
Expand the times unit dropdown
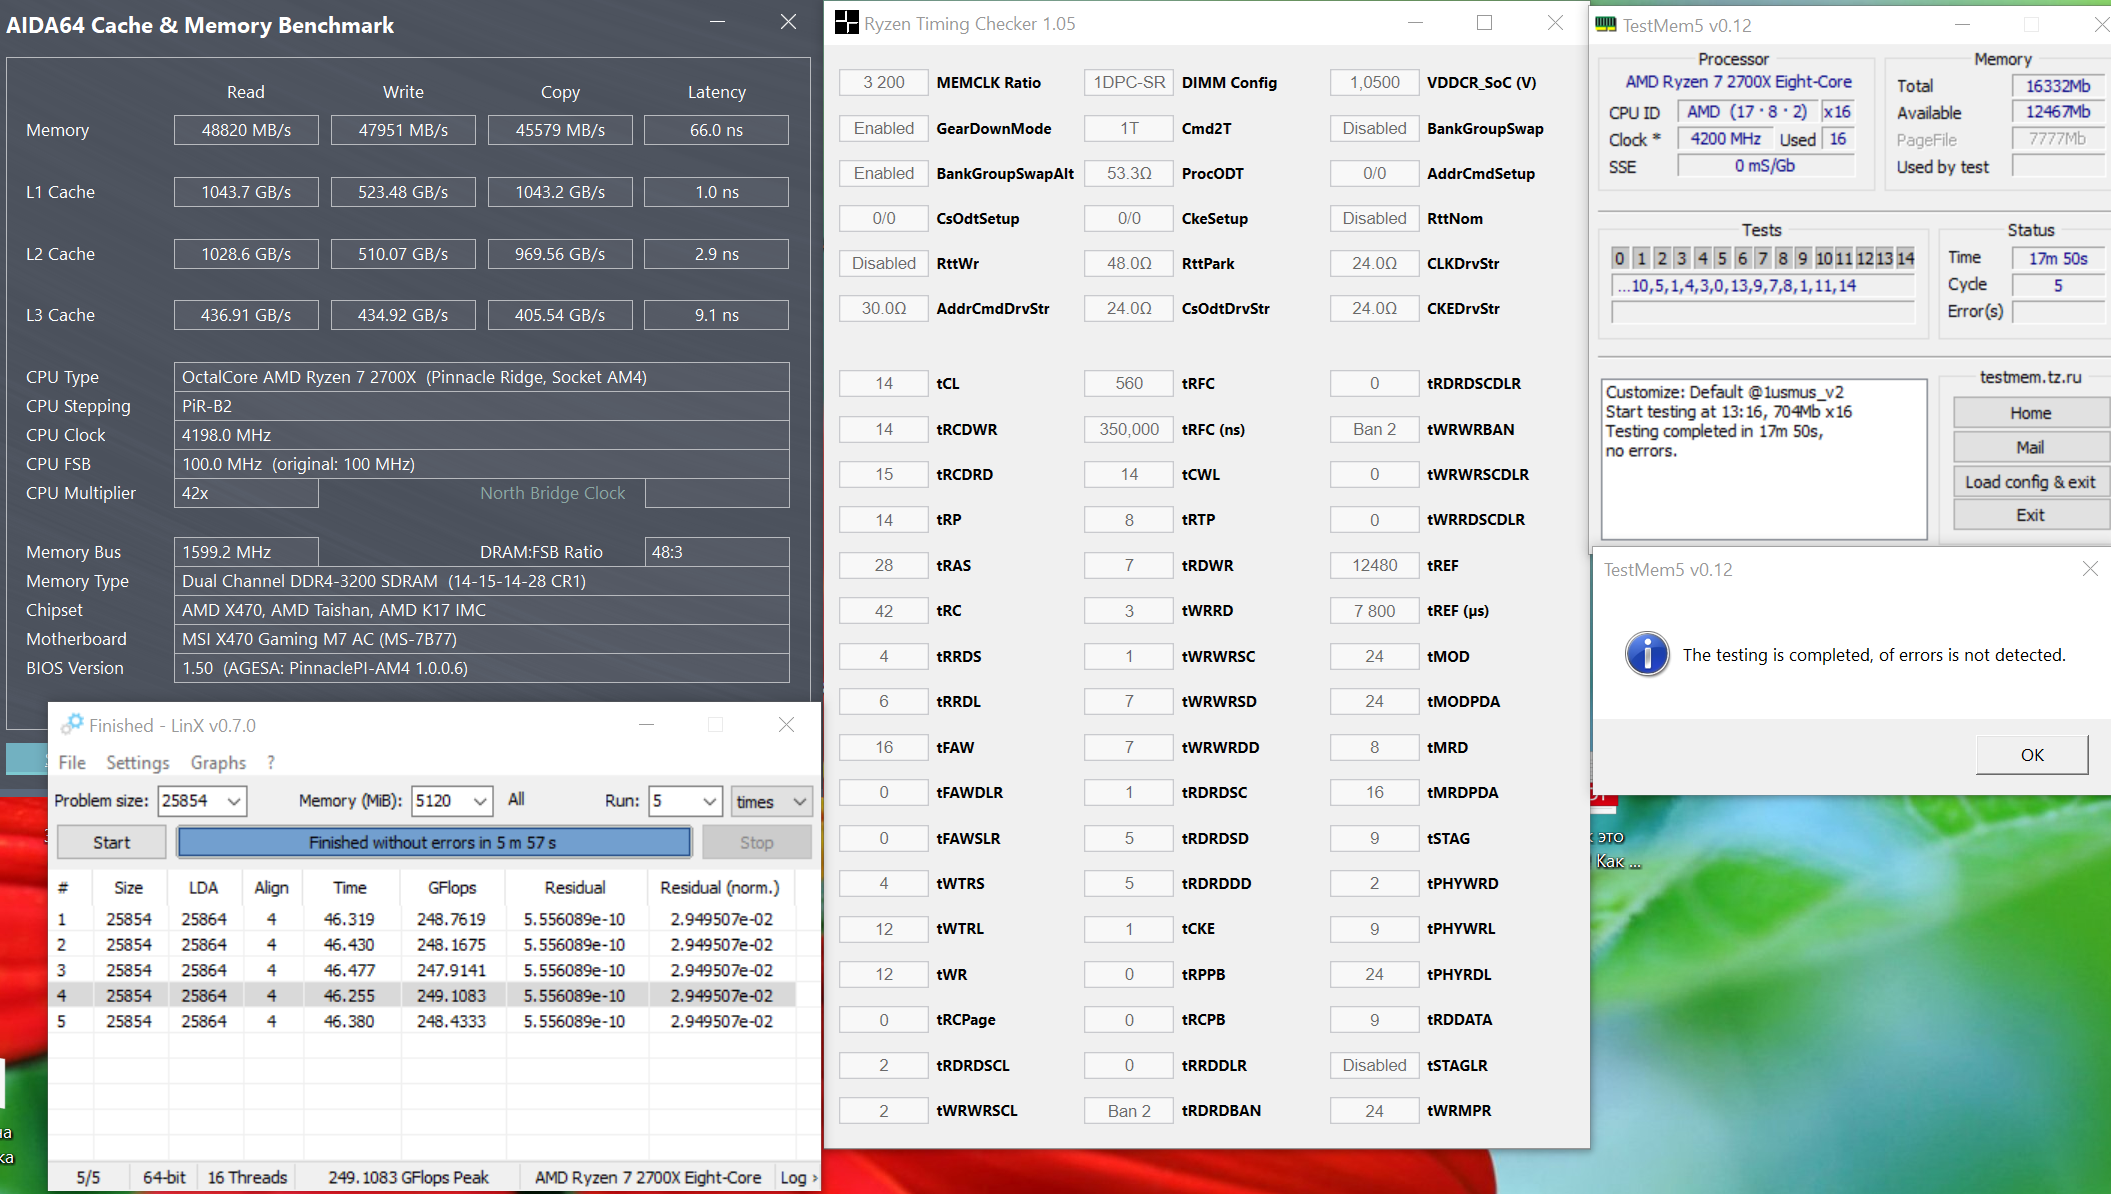tap(799, 801)
